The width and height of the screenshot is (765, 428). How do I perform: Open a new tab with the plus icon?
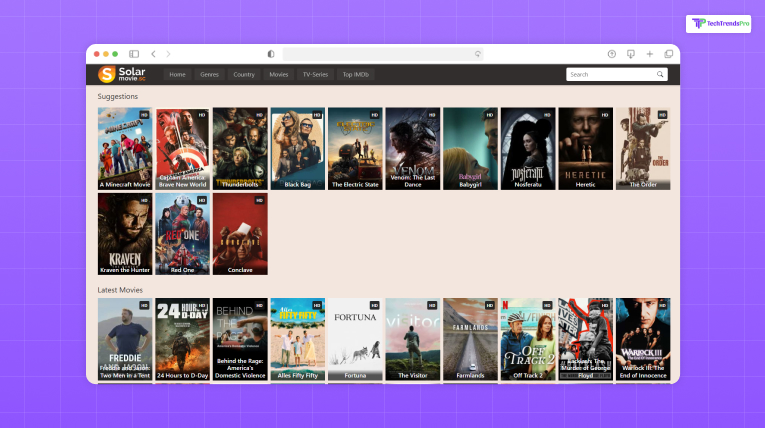click(650, 54)
